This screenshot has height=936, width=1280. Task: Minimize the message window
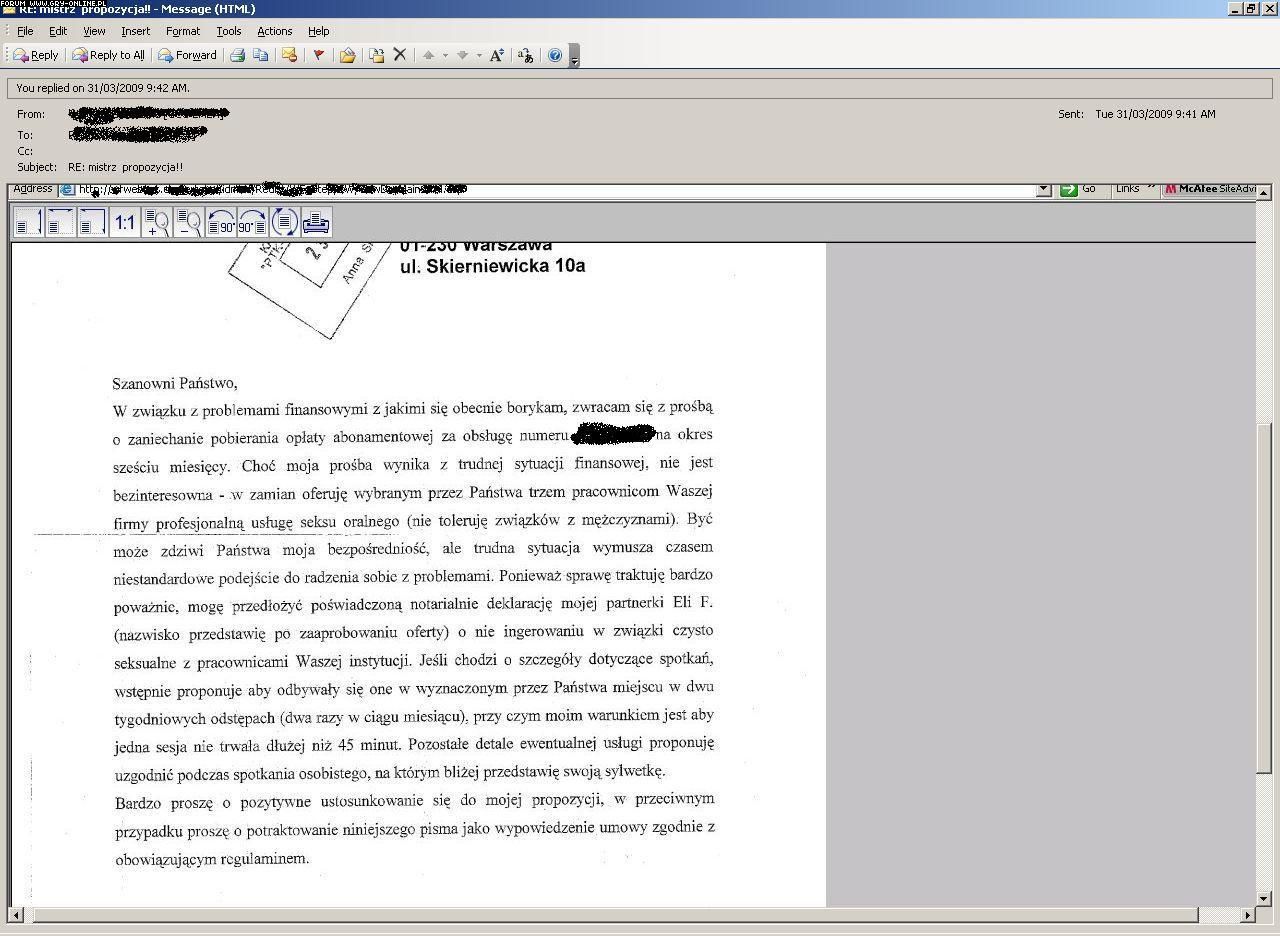(1235, 9)
